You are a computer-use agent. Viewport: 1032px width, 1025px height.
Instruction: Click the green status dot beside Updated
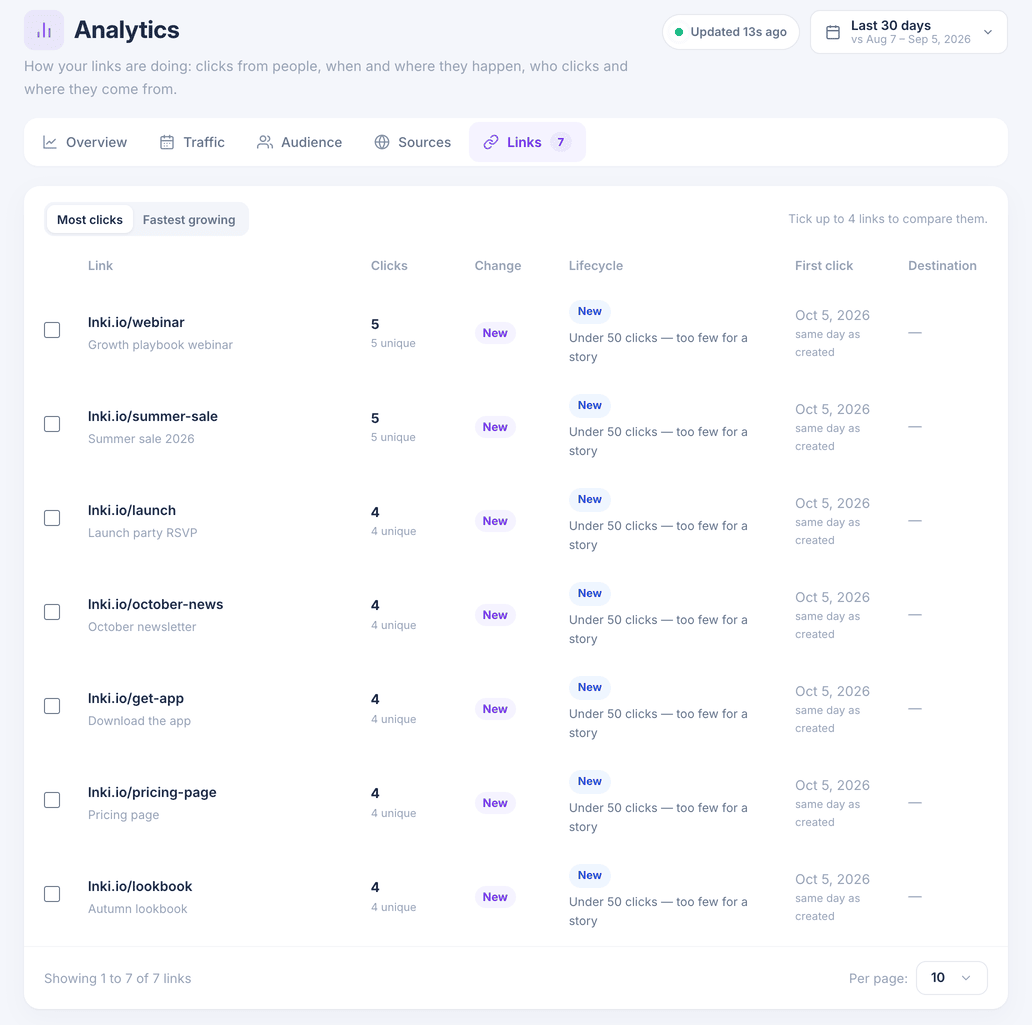coord(679,32)
